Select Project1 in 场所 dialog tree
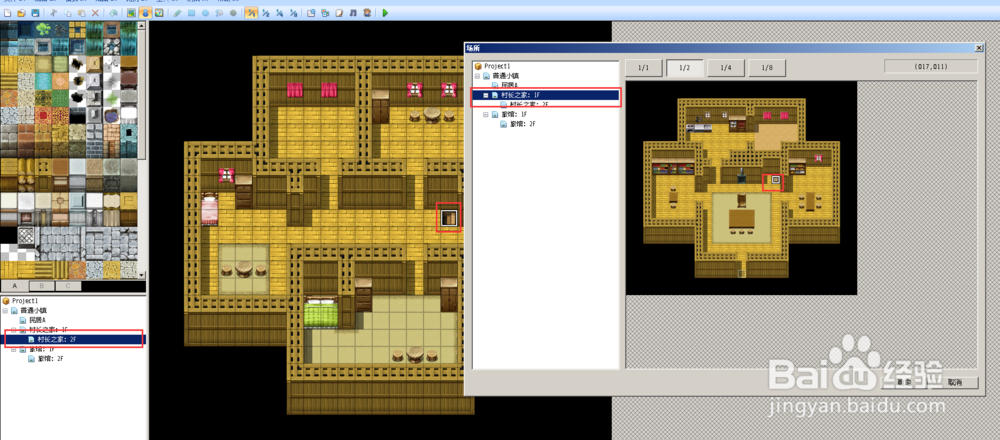This screenshot has width=1000, height=440. tap(497, 66)
